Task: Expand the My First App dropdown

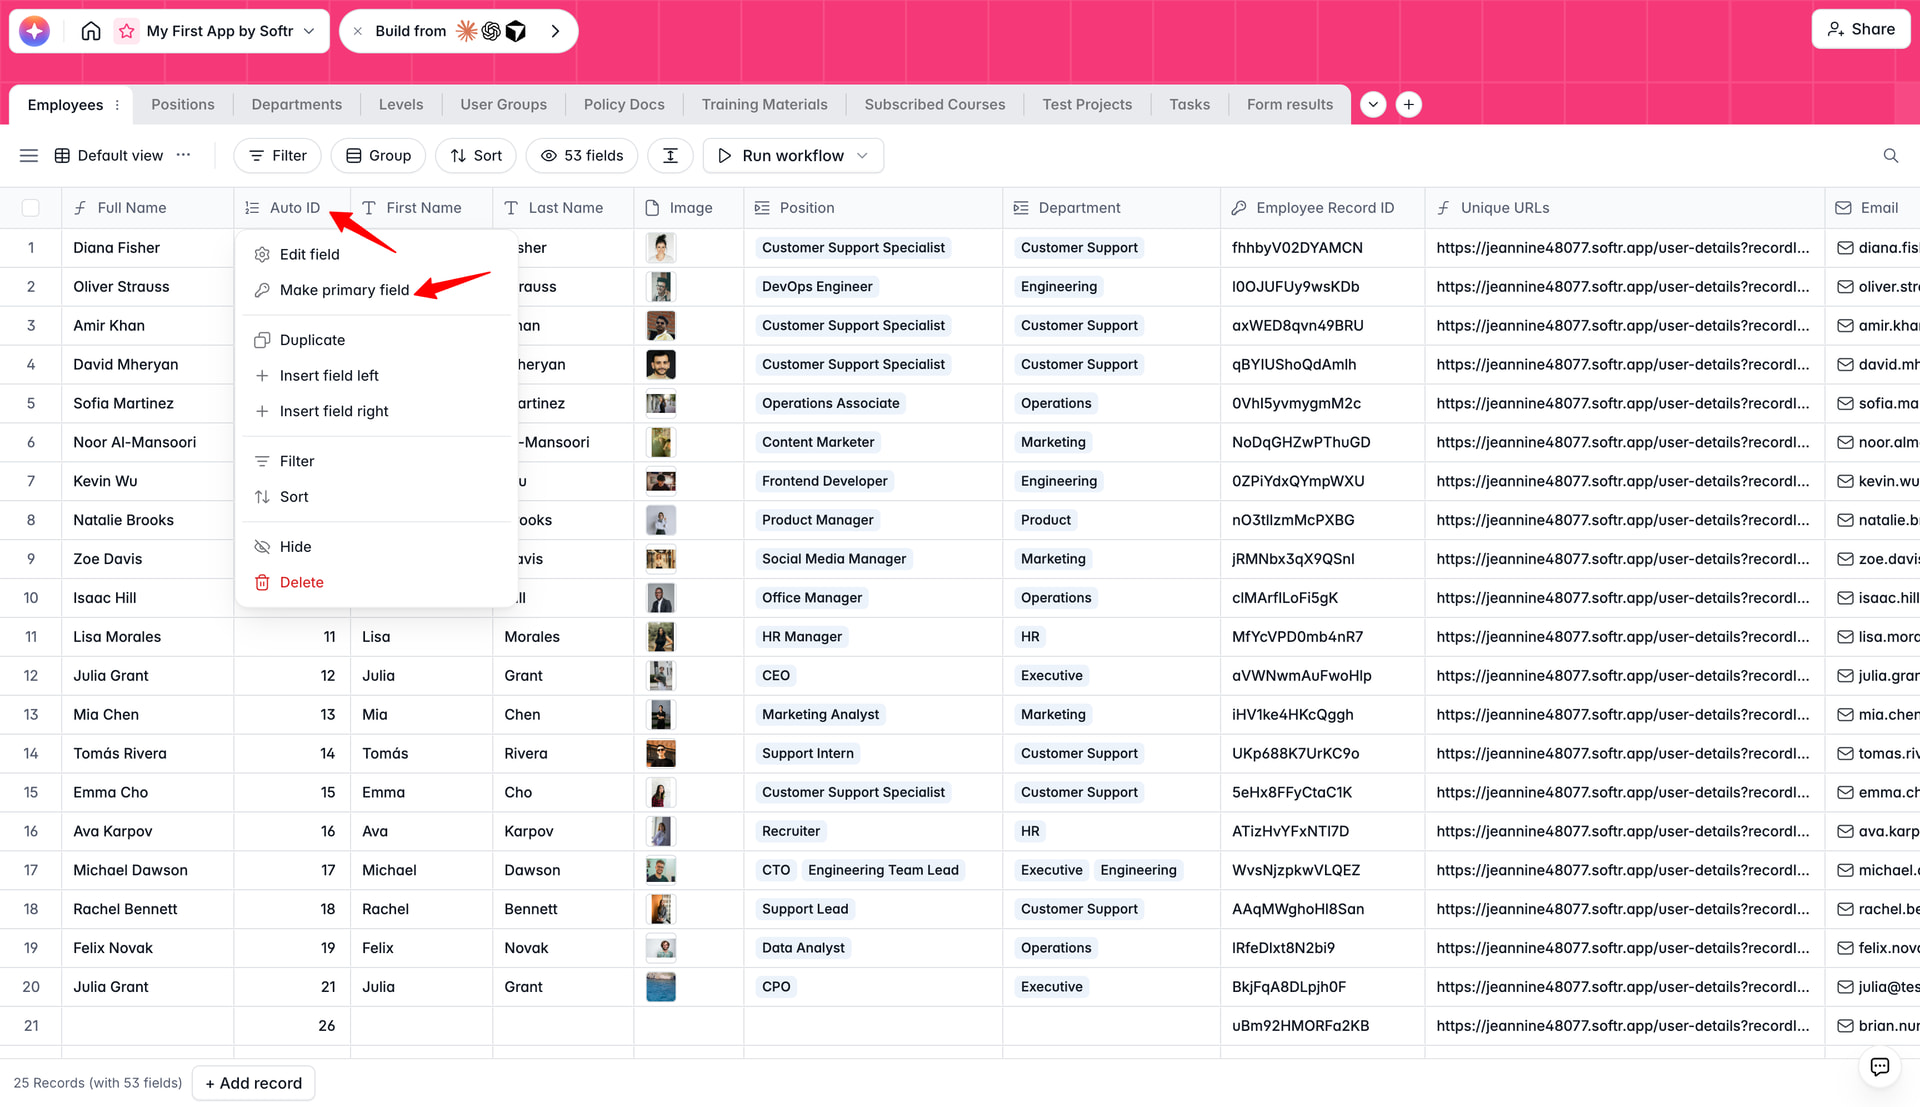Action: coord(309,31)
